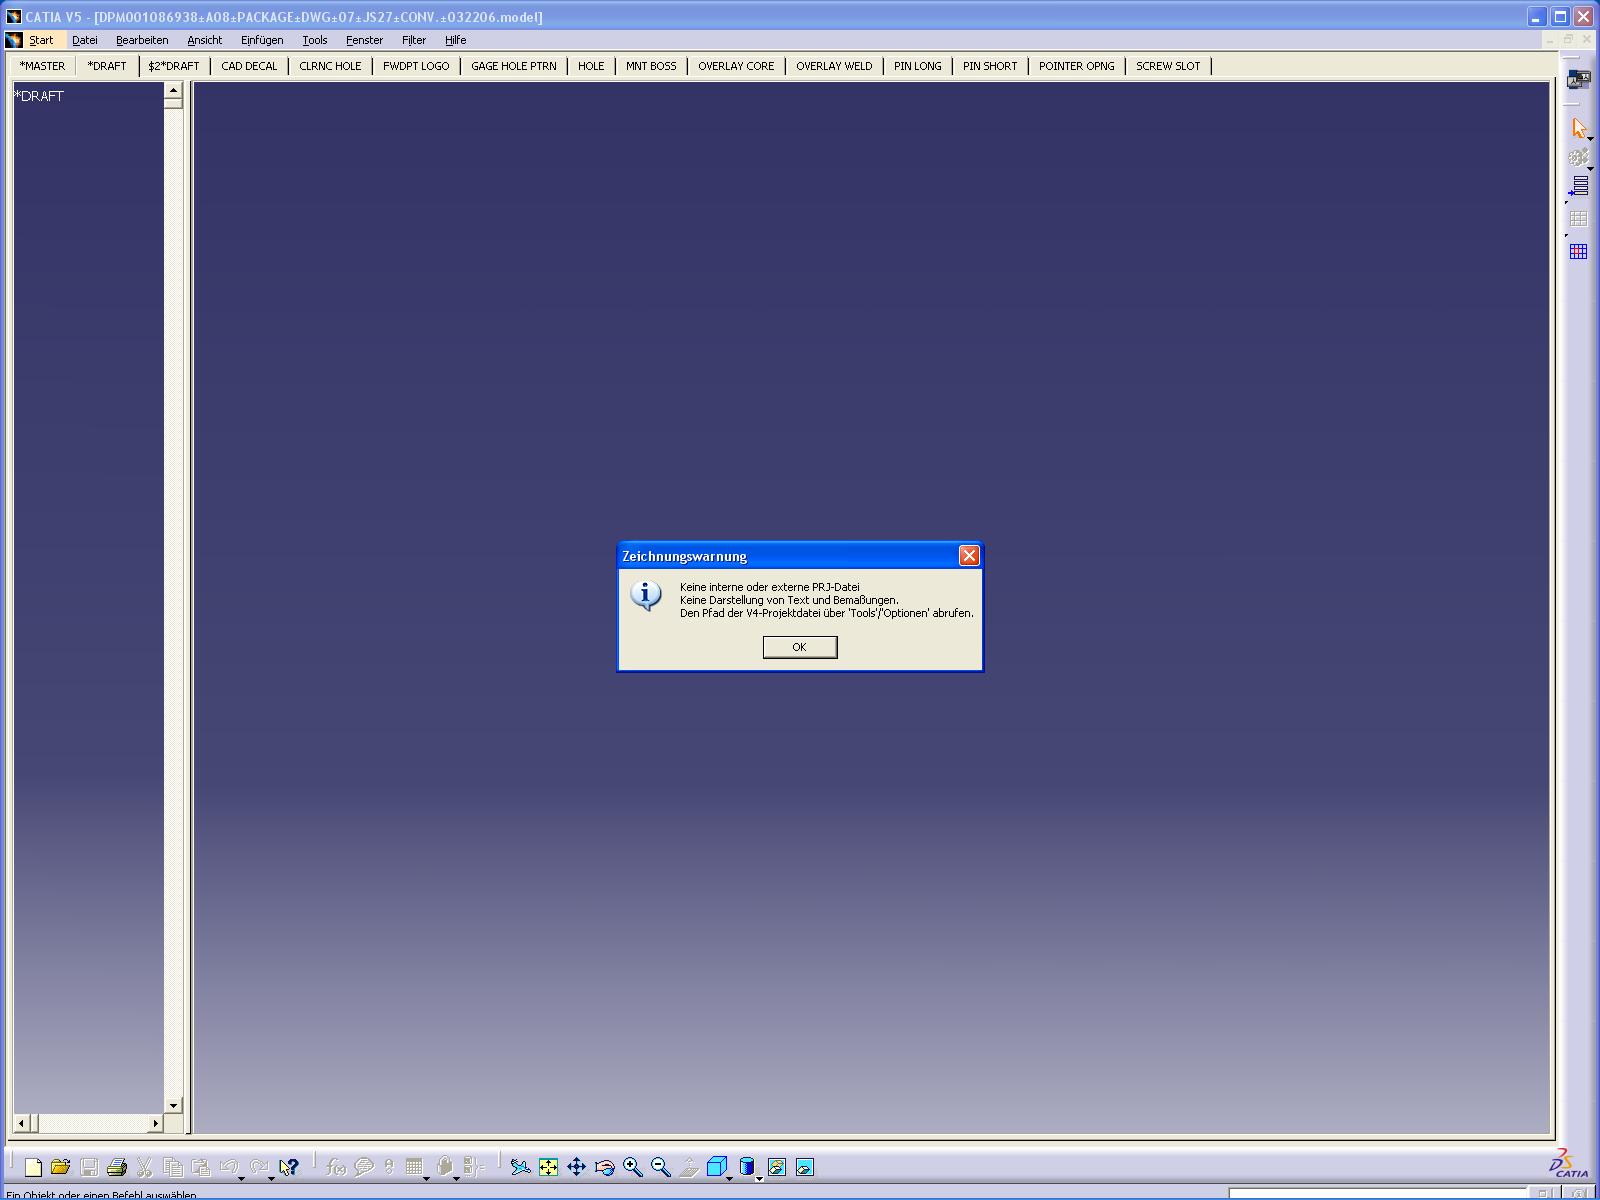Click the Fit All In icon
The image size is (1600, 1200).
tap(548, 1167)
